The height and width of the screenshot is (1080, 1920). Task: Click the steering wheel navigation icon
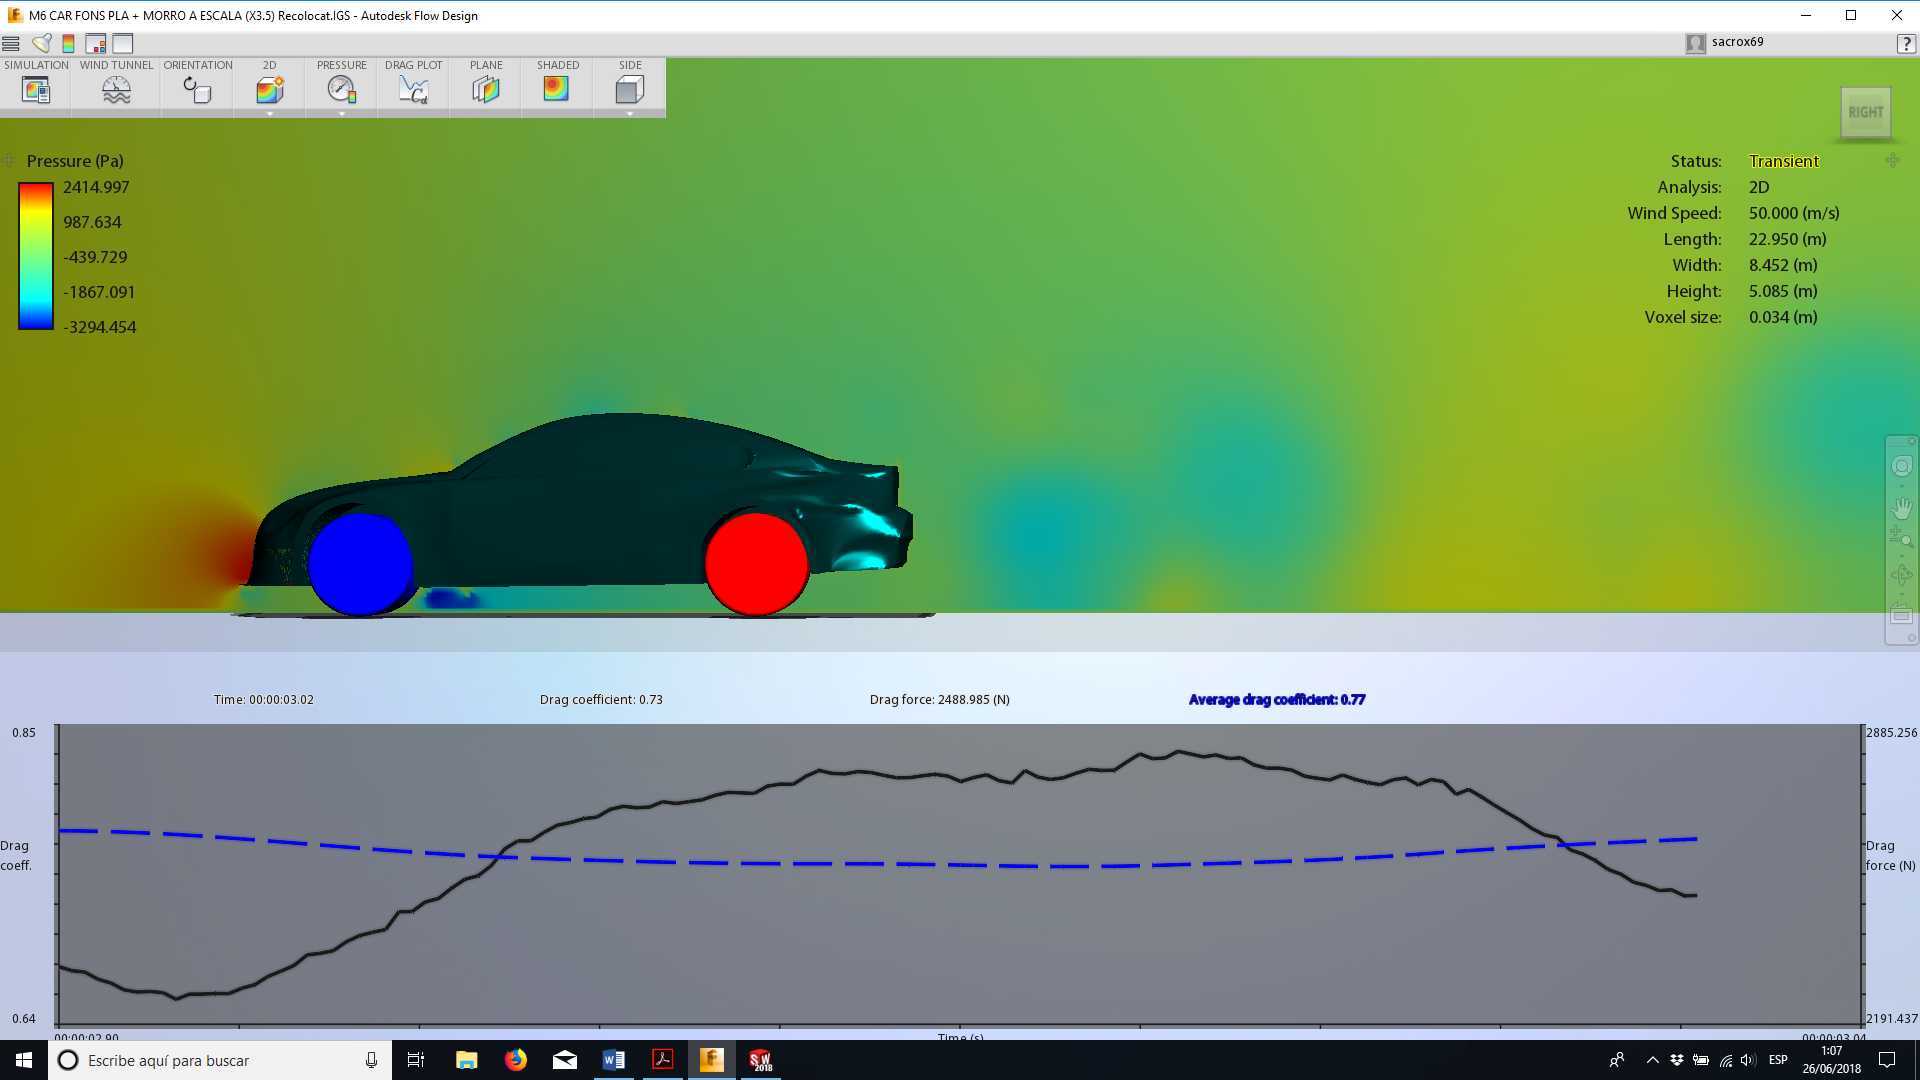1902,466
